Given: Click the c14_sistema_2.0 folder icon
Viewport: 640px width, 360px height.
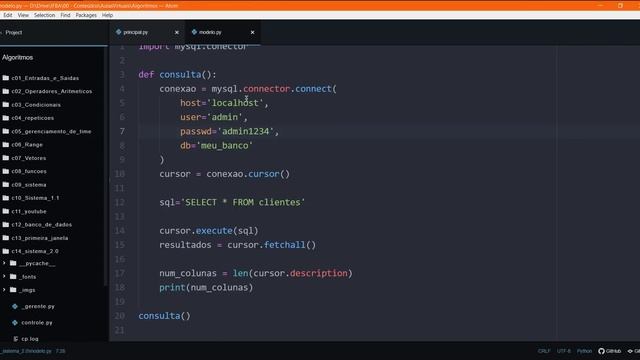Looking at the screenshot, I should point(6,251).
